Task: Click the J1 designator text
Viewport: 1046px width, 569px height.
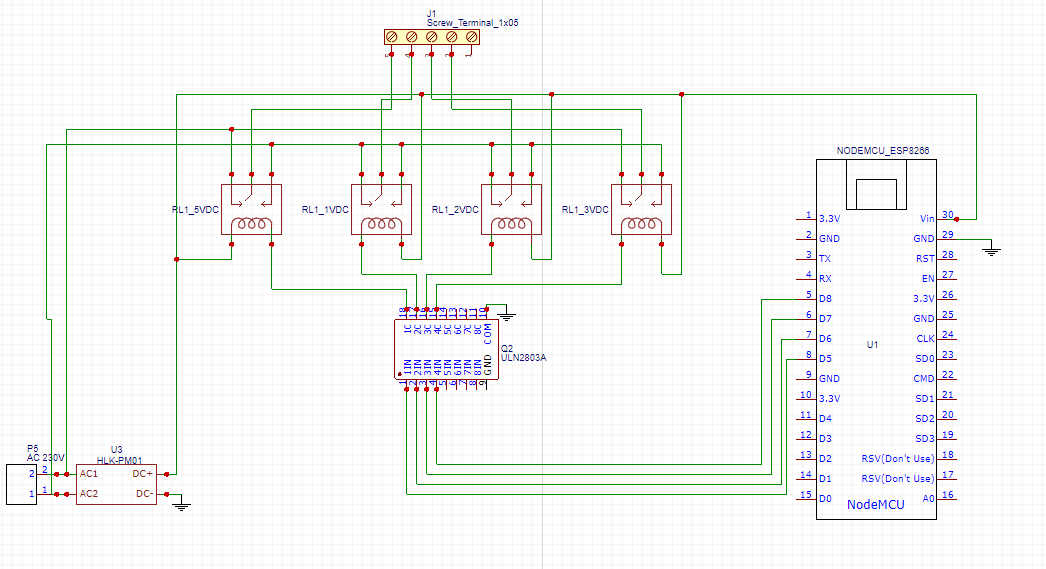Action: point(432,14)
